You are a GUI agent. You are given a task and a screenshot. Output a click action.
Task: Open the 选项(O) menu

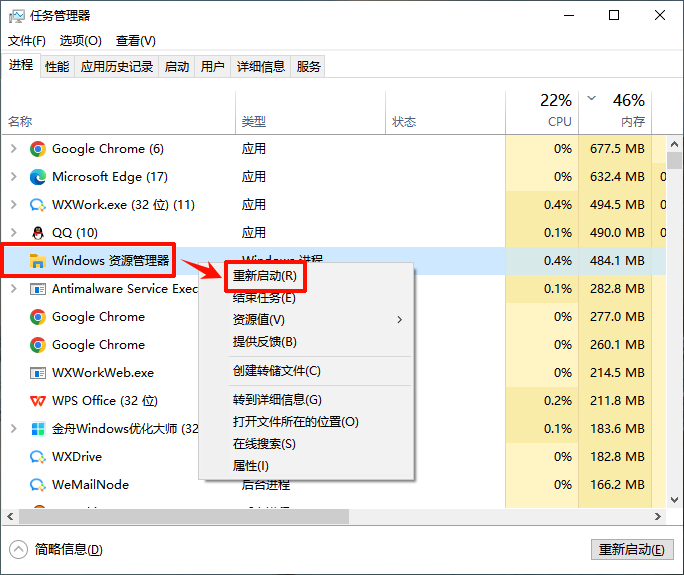coord(81,41)
